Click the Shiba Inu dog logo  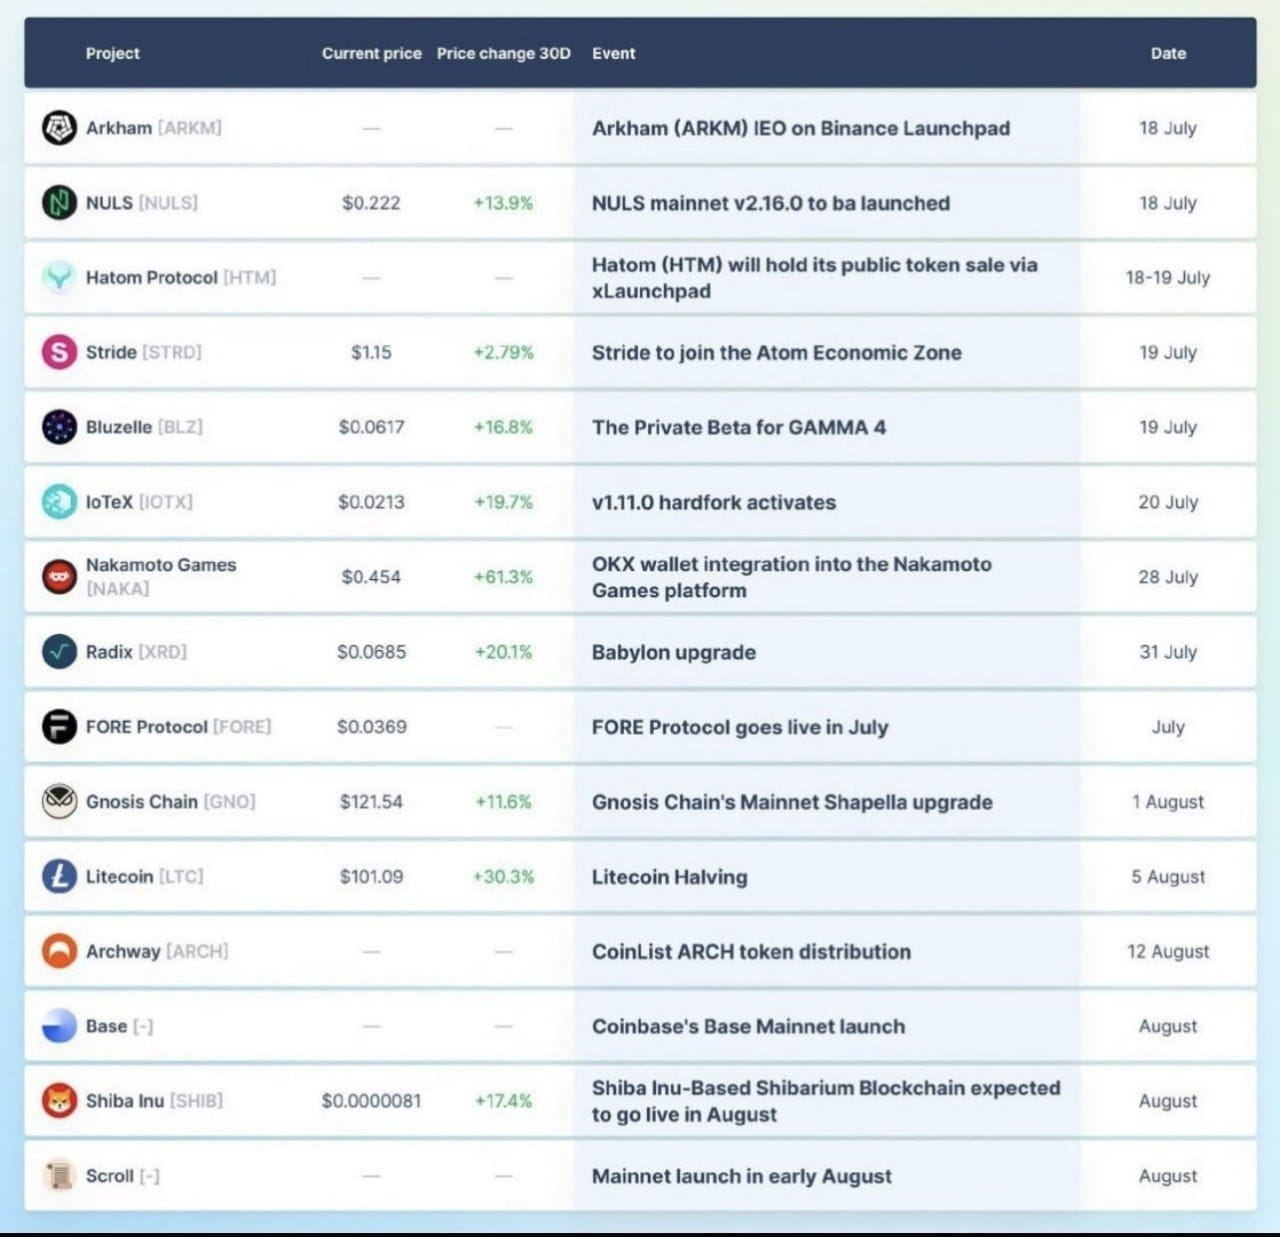pyautogui.click(x=59, y=1101)
